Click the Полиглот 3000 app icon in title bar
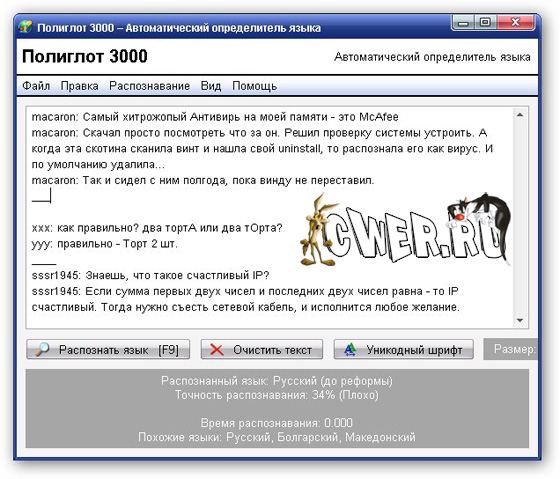Viewport: 560px width, 479px height. [x=26, y=27]
